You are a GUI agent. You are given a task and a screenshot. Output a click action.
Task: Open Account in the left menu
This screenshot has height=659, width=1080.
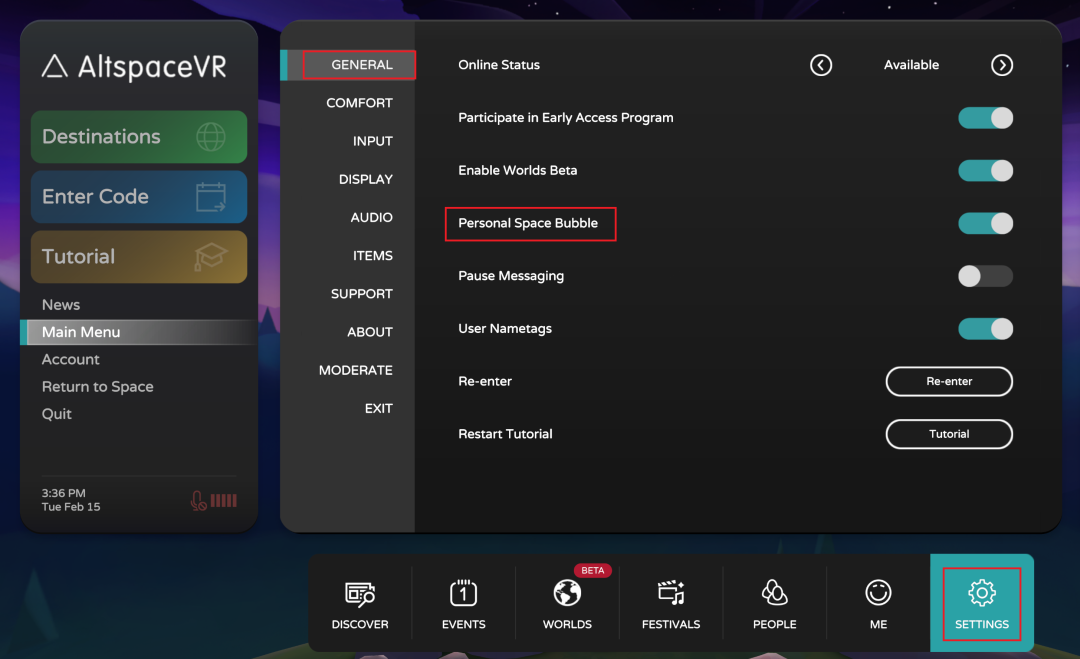pos(70,359)
